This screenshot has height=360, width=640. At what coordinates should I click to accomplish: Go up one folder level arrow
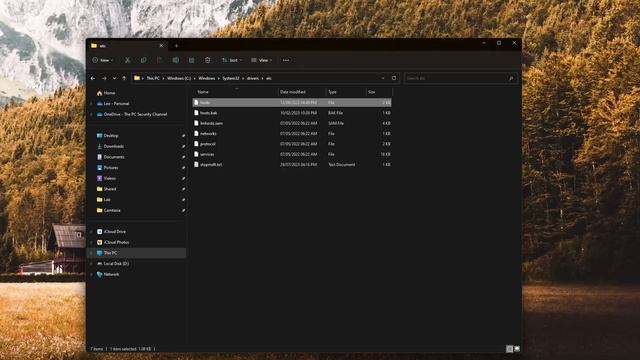(124, 78)
